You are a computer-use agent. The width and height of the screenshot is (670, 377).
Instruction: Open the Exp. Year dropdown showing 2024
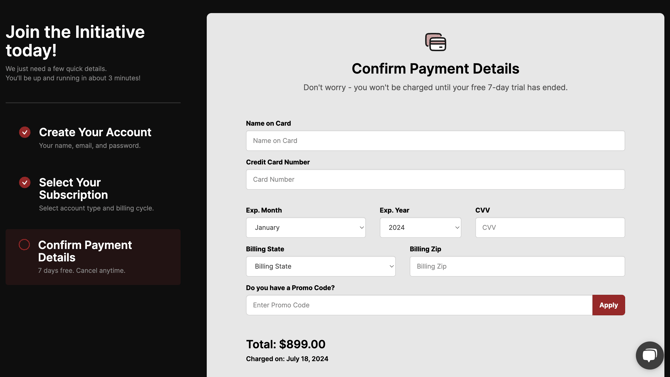click(420, 227)
